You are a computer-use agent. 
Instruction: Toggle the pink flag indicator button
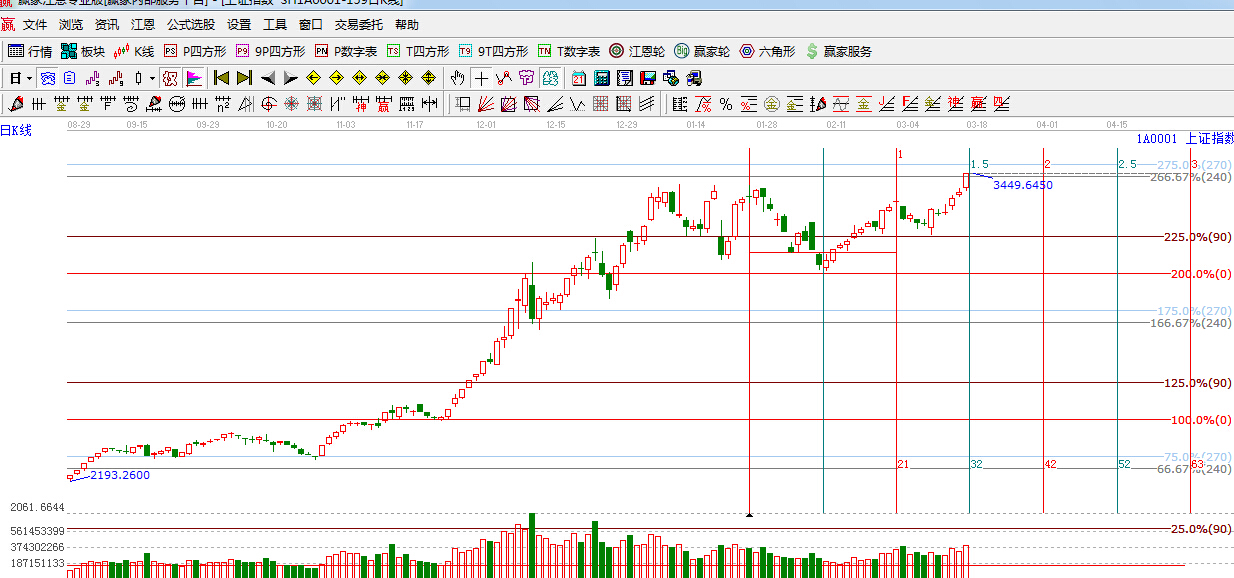(193, 78)
